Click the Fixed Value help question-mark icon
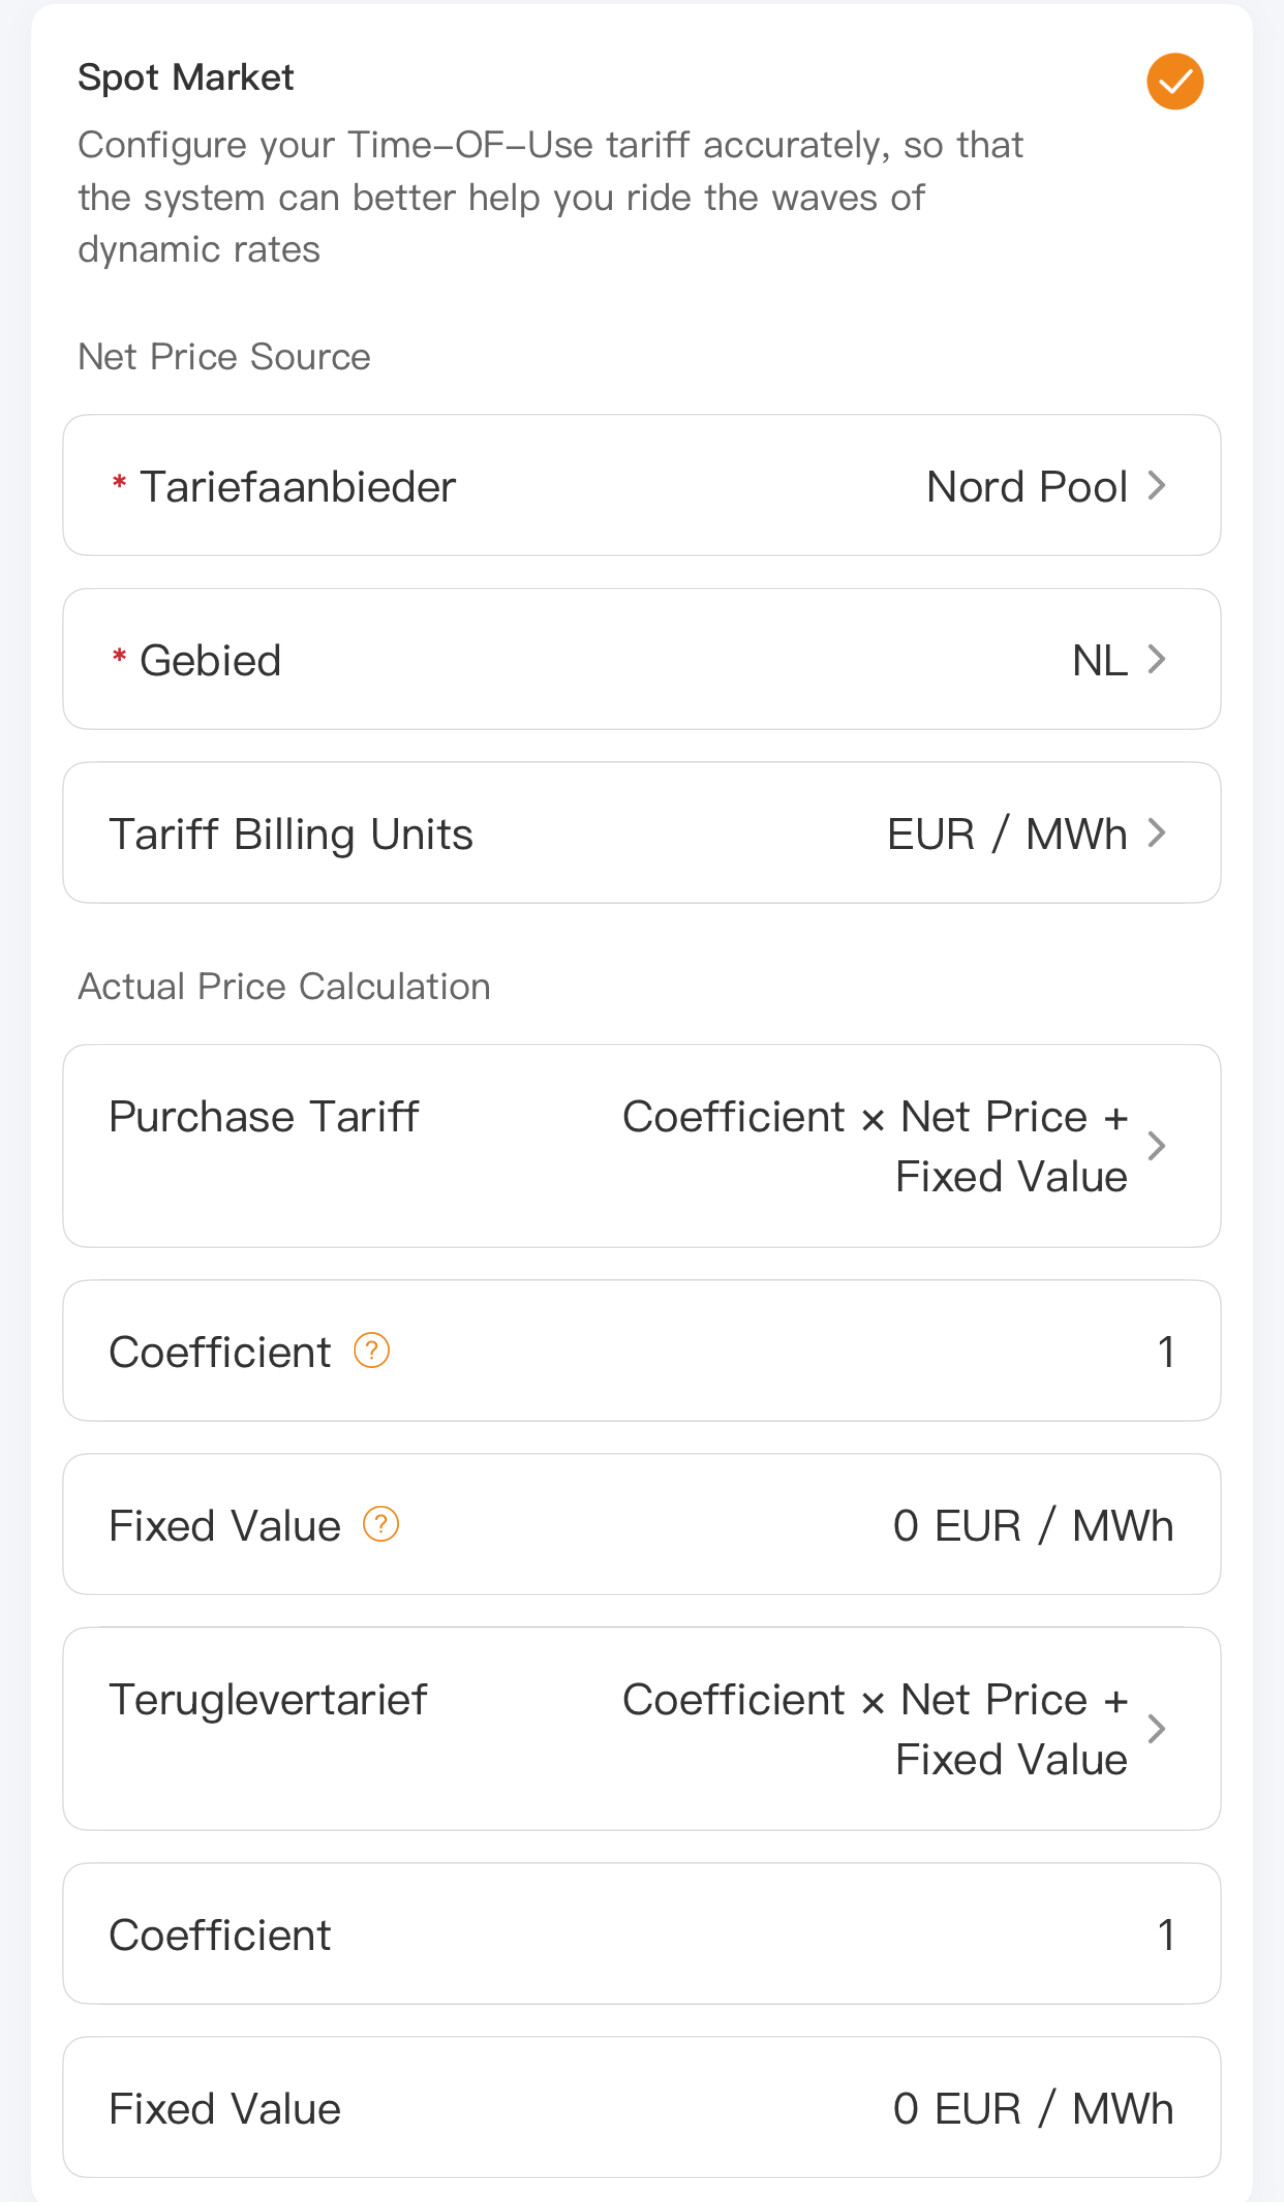Image resolution: width=1284 pixels, height=2207 pixels. click(381, 1525)
